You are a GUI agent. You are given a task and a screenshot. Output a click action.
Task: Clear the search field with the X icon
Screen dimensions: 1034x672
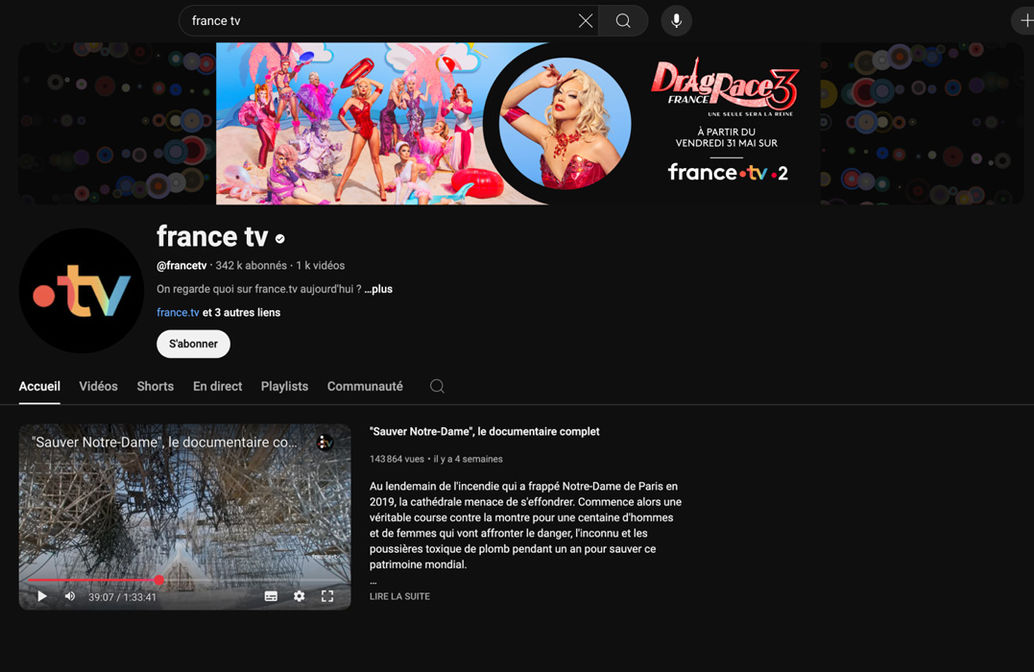click(x=585, y=21)
